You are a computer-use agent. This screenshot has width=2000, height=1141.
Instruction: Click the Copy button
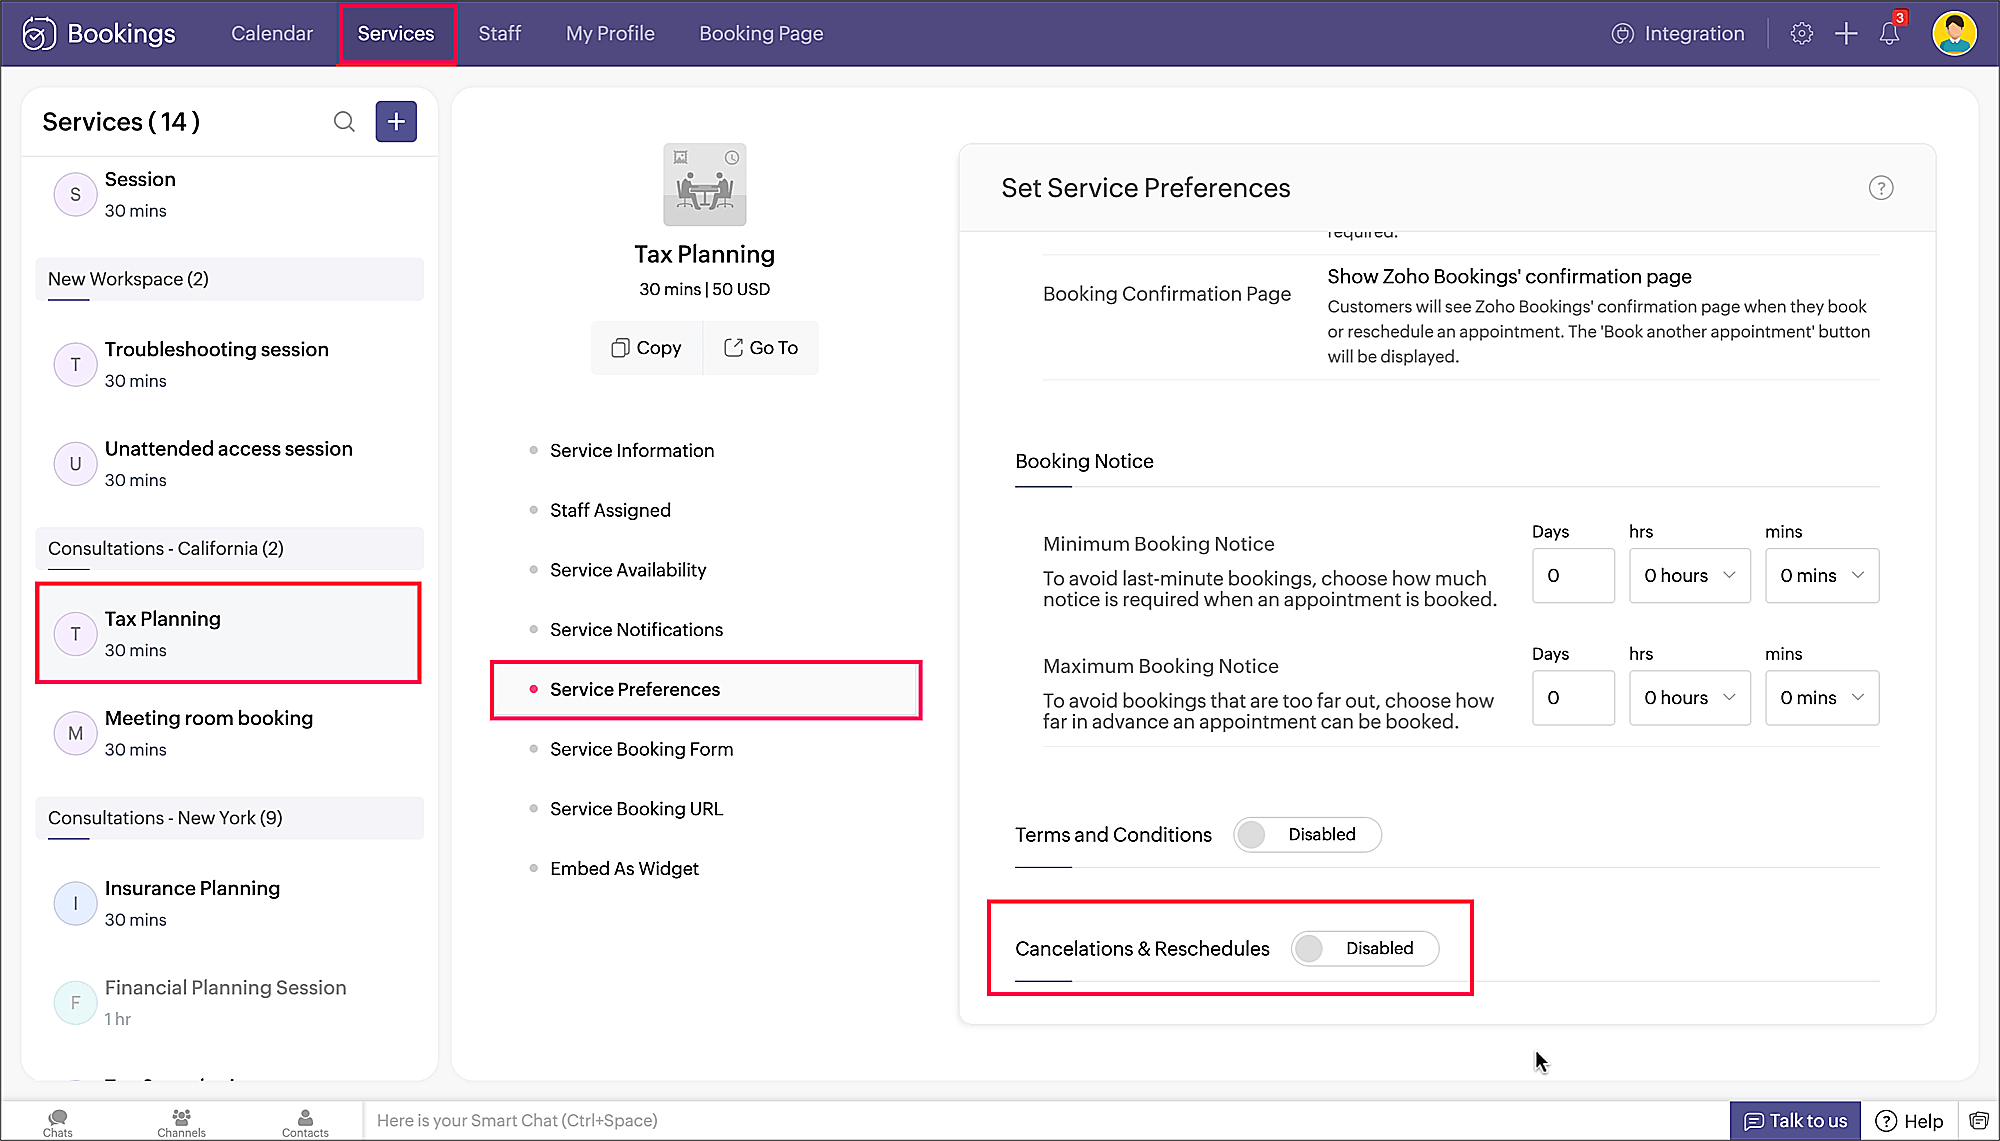tap(646, 348)
